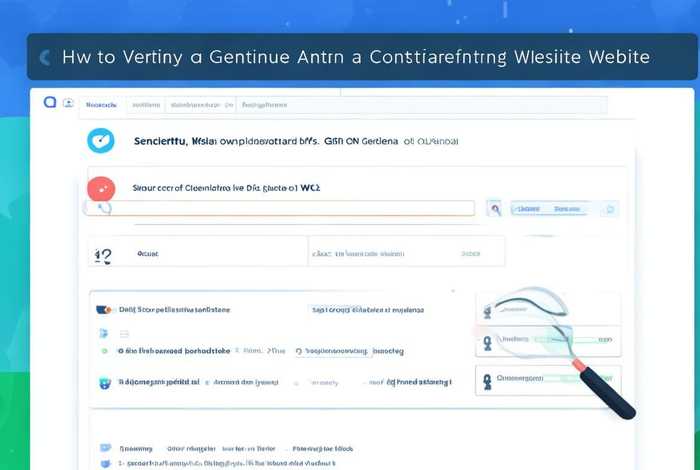This screenshot has width=700, height=470.
Task: Click the round logo icon at window top-left
Action: [x=49, y=103]
